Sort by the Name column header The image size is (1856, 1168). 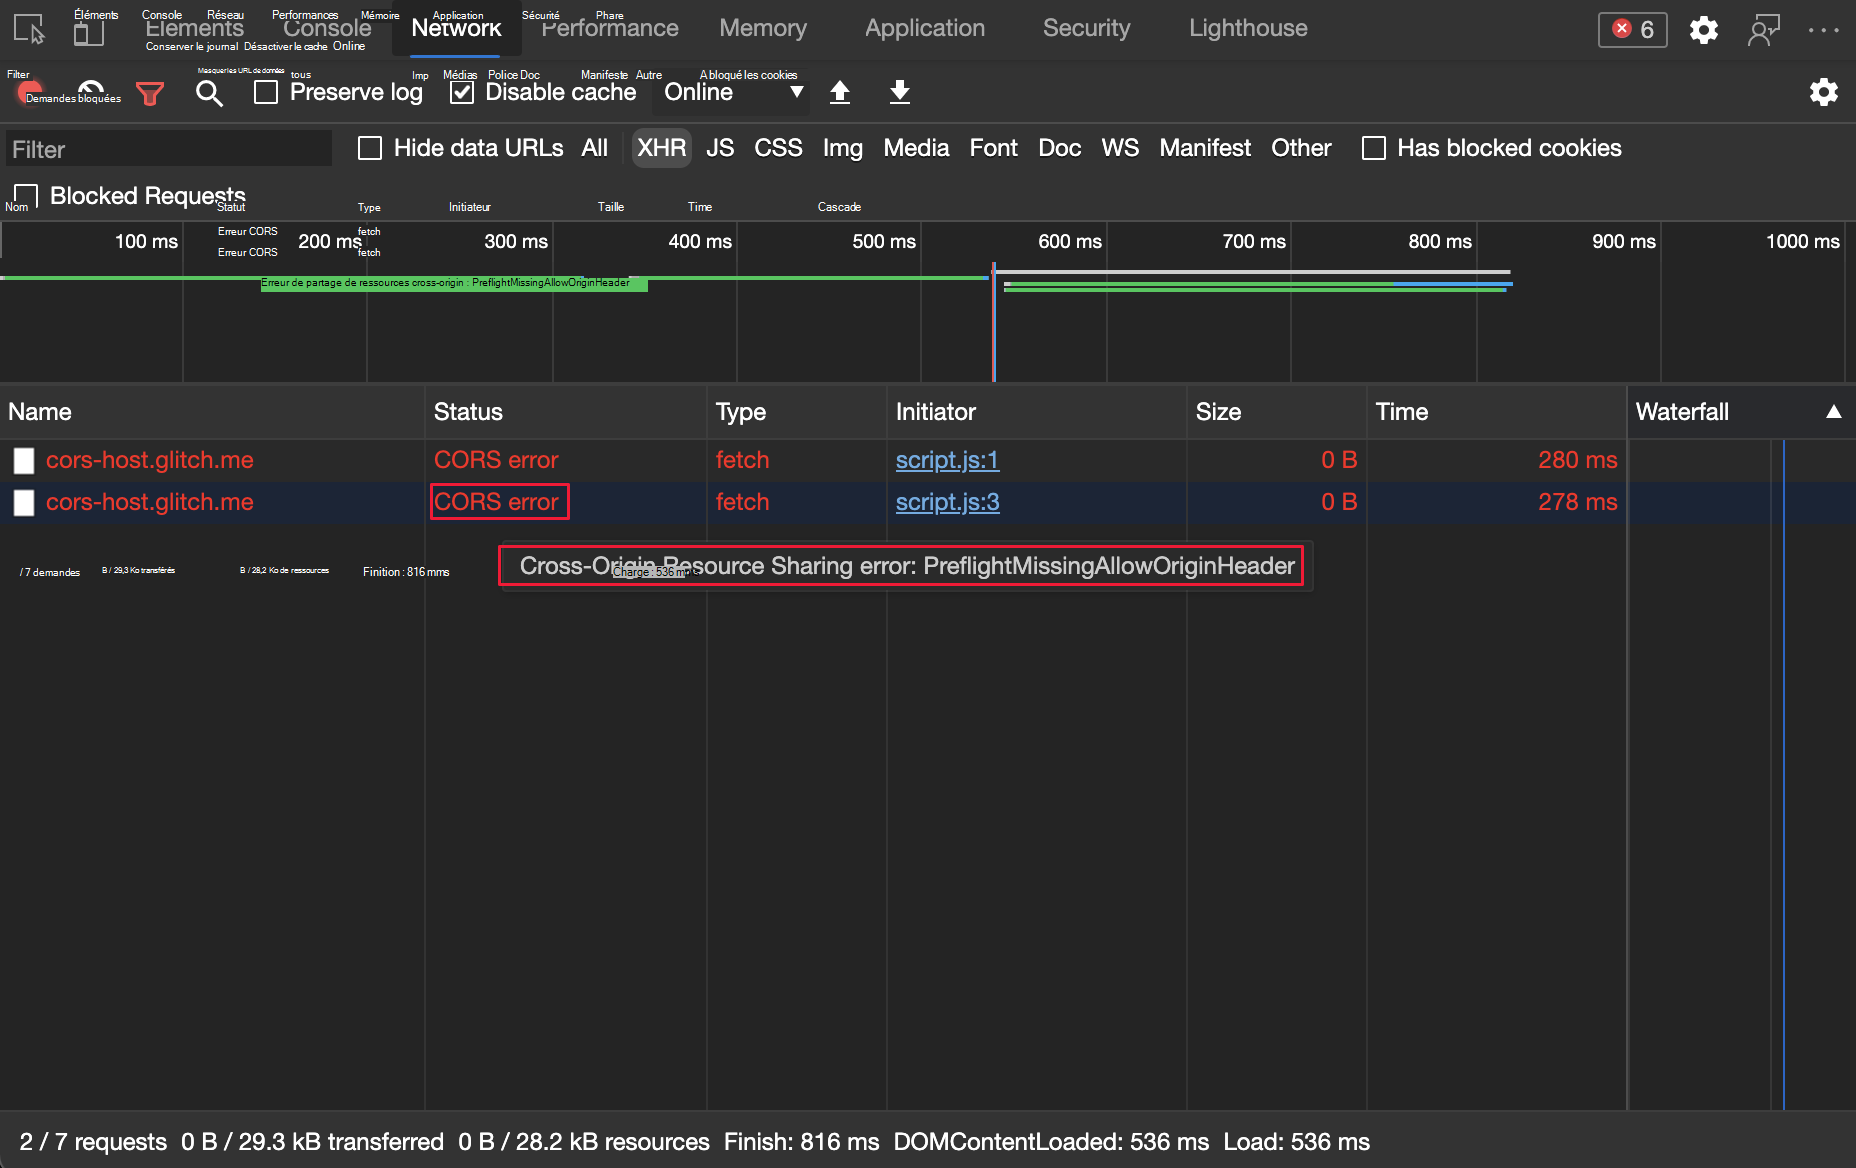coord(212,412)
